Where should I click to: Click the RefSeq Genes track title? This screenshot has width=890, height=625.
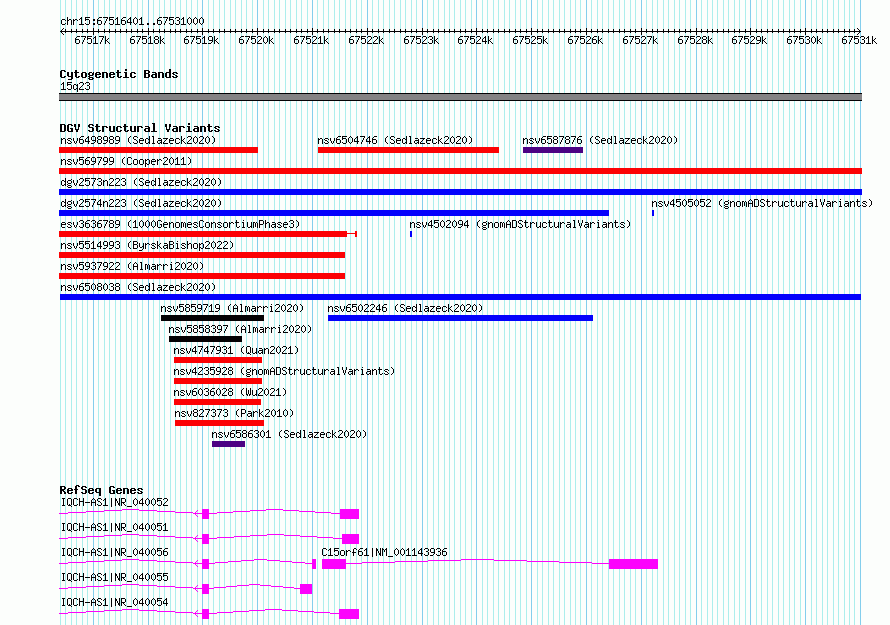(101, 490)
